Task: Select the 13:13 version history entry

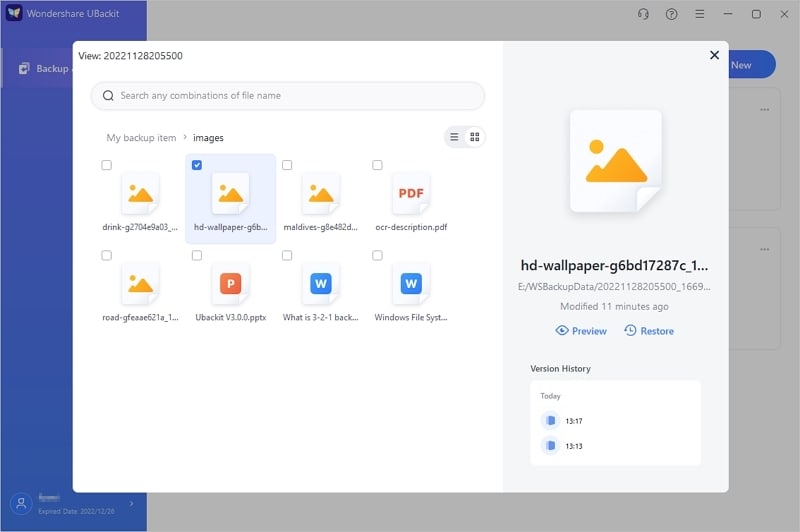Action: 615,446
